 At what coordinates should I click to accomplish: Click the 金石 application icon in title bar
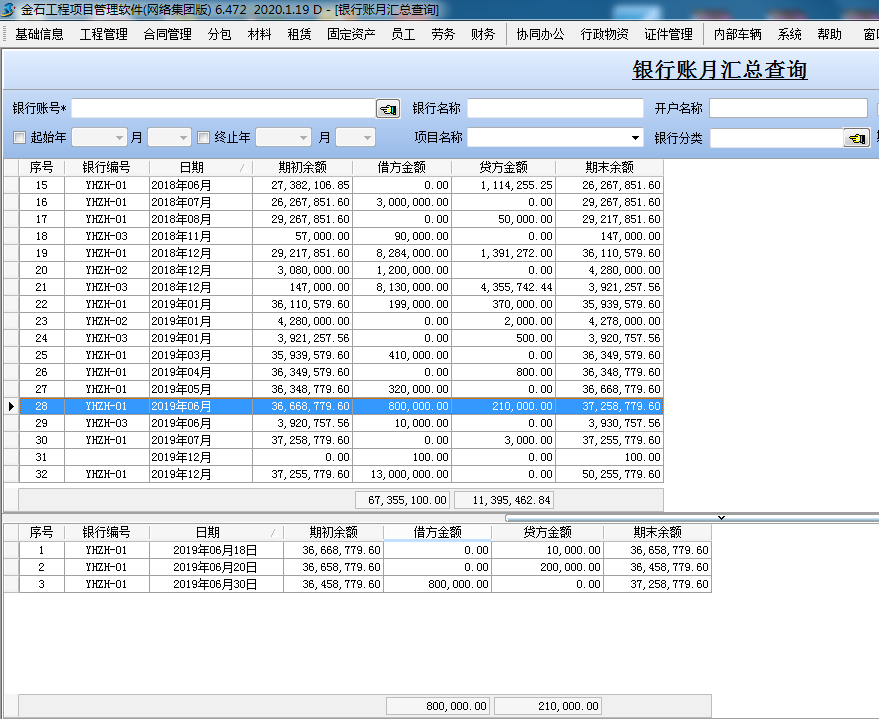[8, 10]
